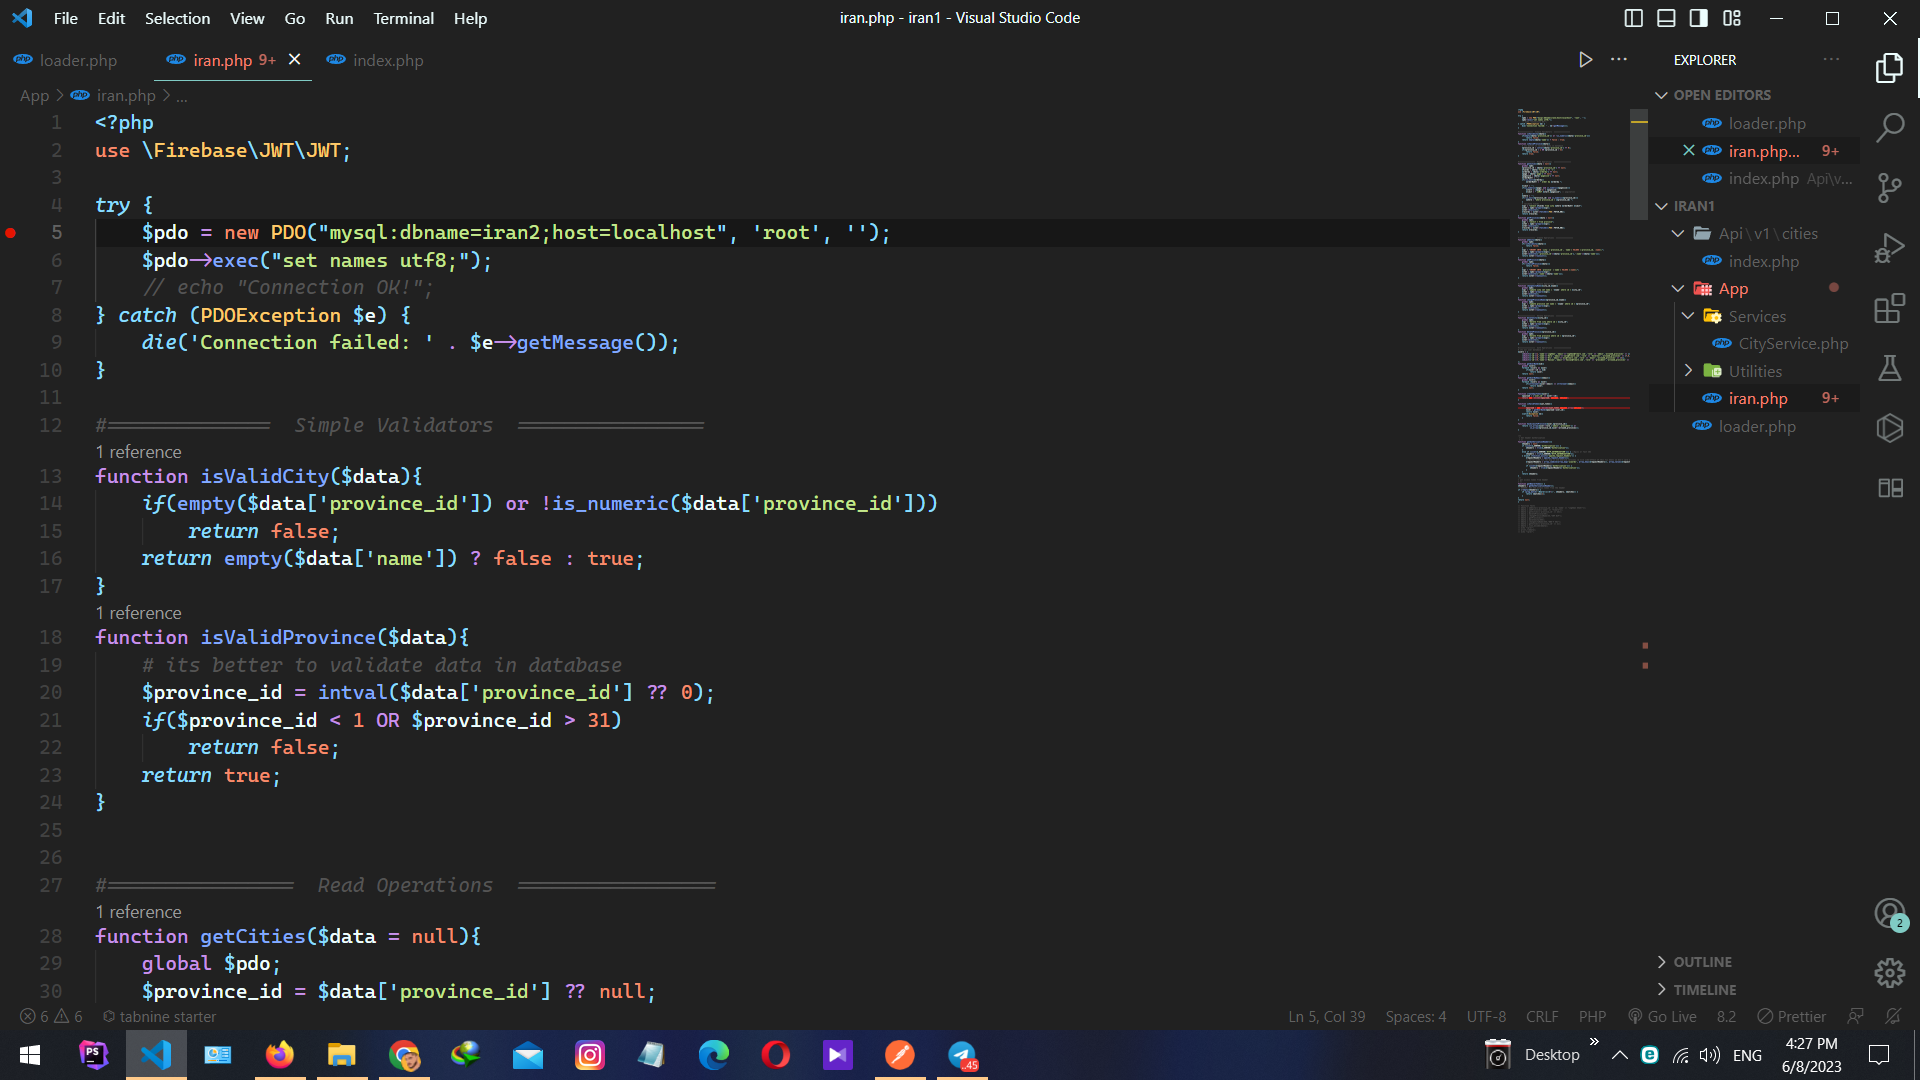Click Ln 5, Col 39 status item
This screenshot has height=1080, width=1920.
click(x=1326, y=1017)
